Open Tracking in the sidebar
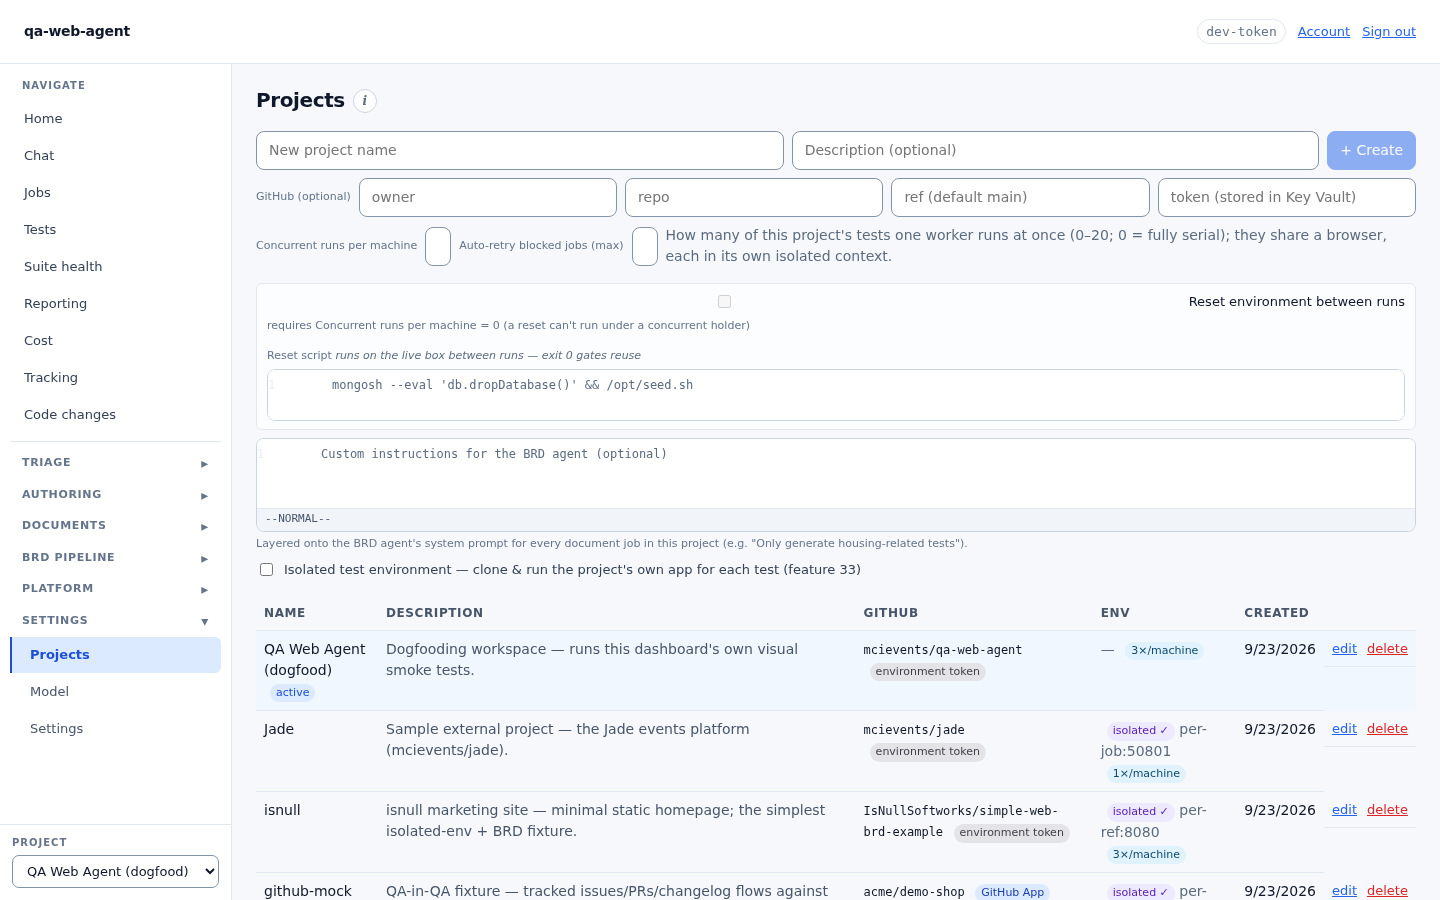This screenshot has width=1440, height=900. tap(116, 378)
